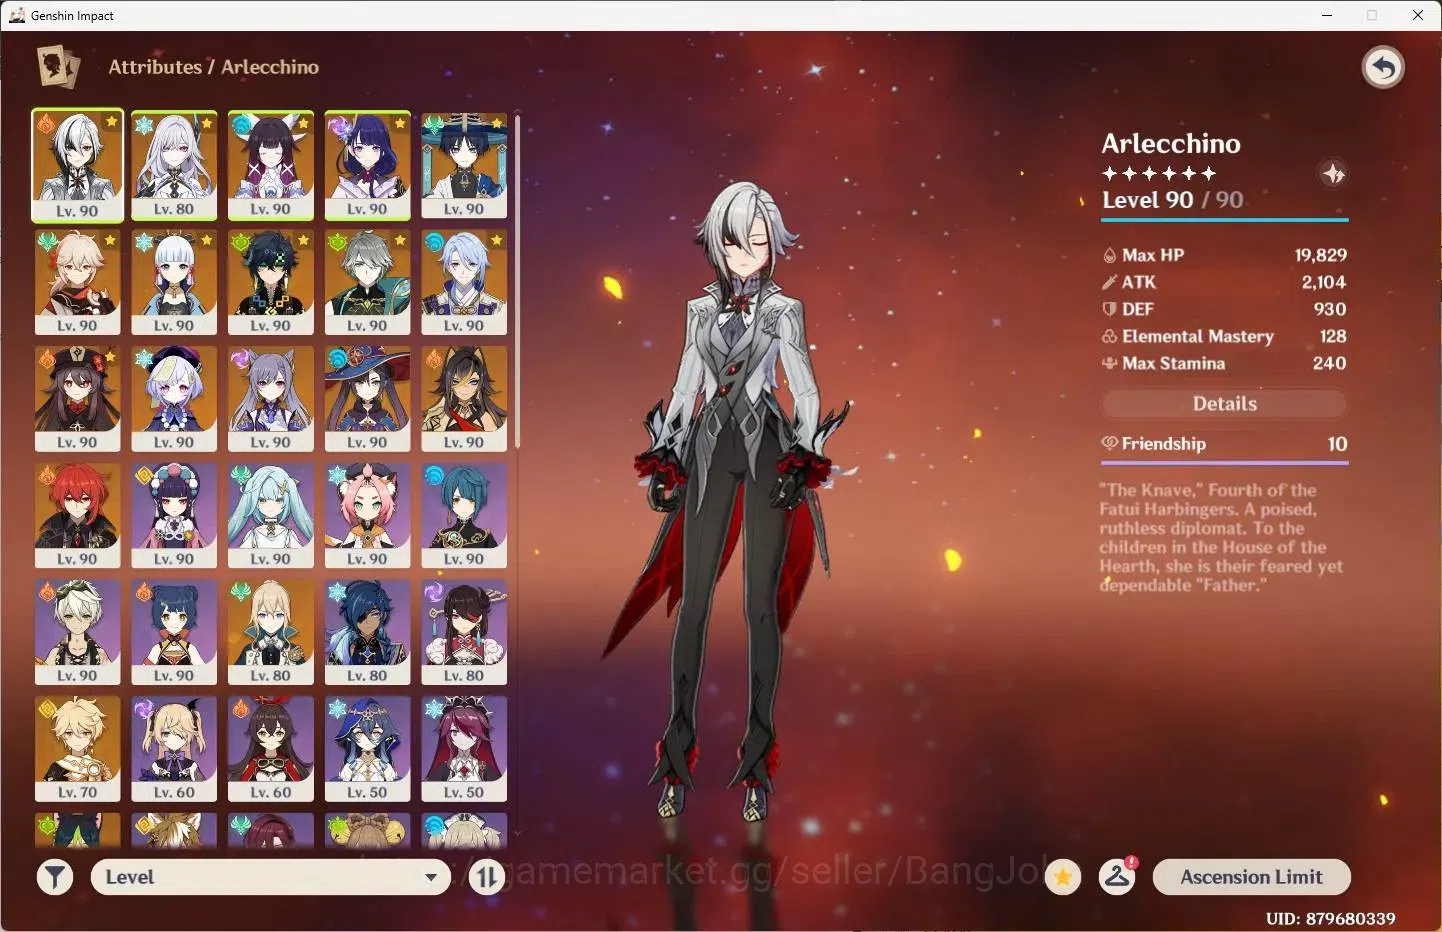Select Mona's hydro witch-hat portrait
Viewport: 1442px width, 932px height.
click(367, 399)
